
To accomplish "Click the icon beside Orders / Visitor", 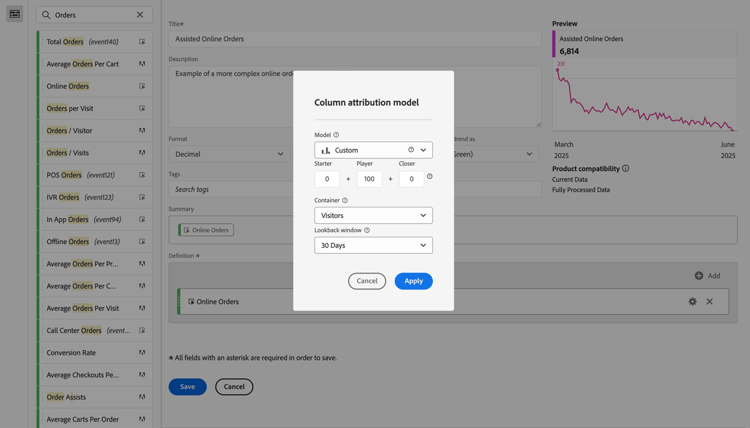I will [x=142, y=130].
